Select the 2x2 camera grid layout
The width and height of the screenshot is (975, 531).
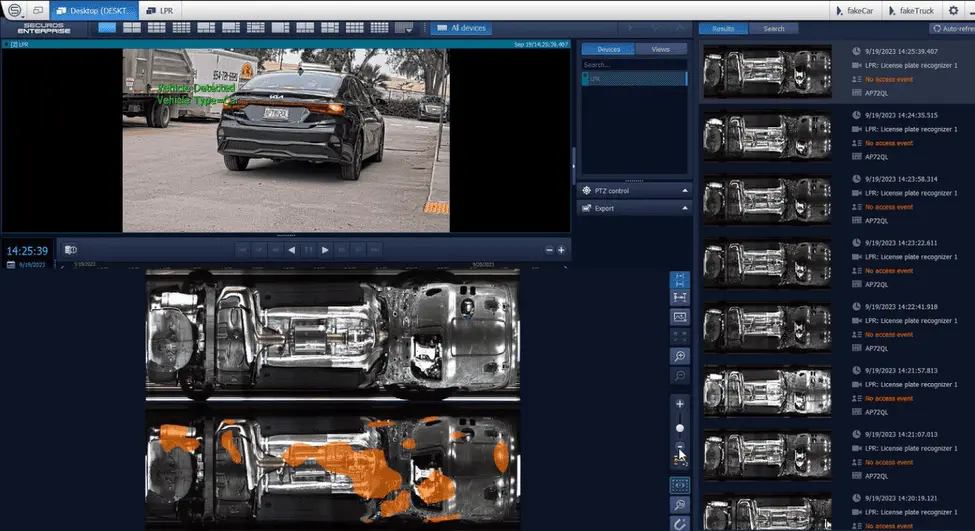[132, 28]
